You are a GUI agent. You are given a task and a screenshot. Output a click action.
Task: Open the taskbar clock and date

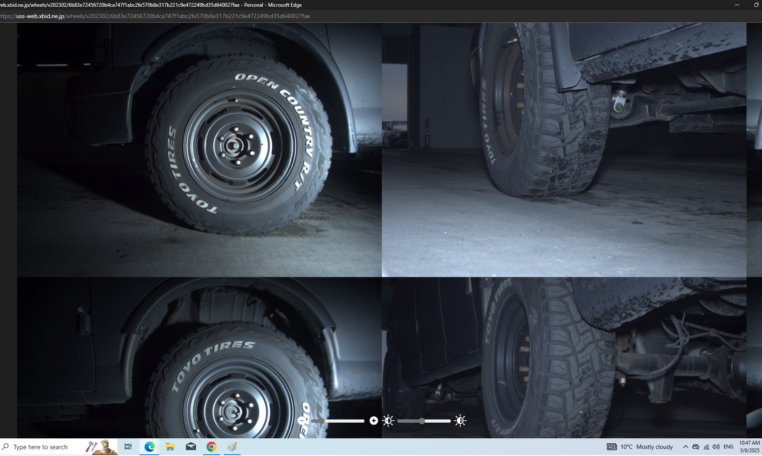pos(749,447)
